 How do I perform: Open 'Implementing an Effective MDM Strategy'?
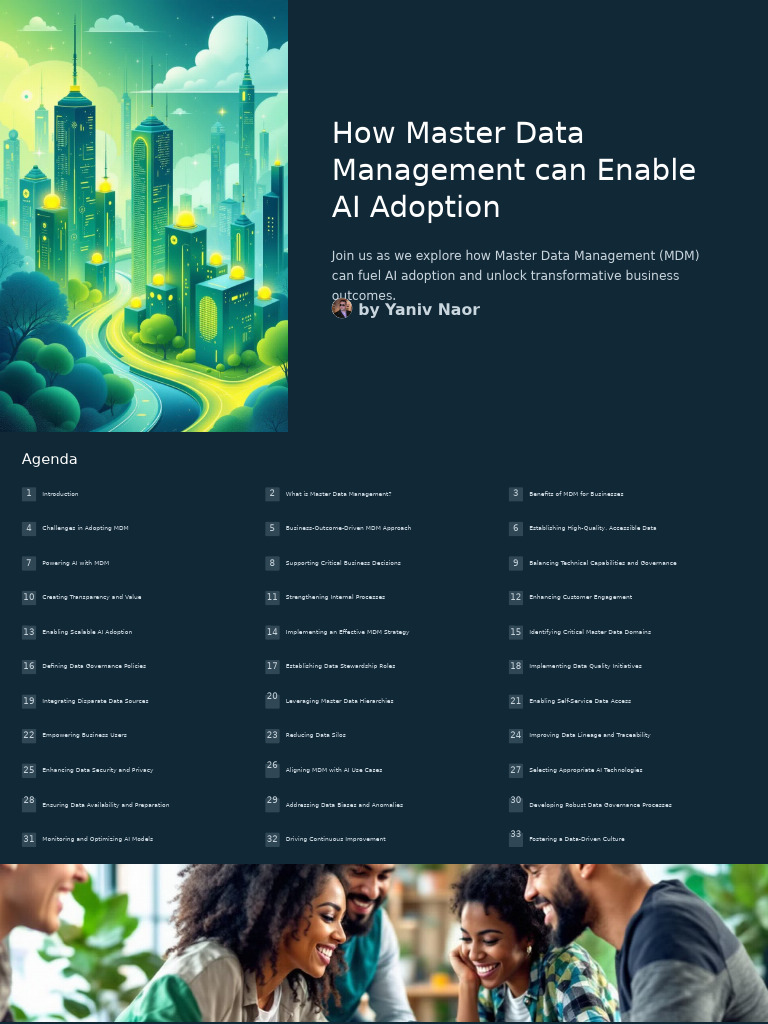347,632
